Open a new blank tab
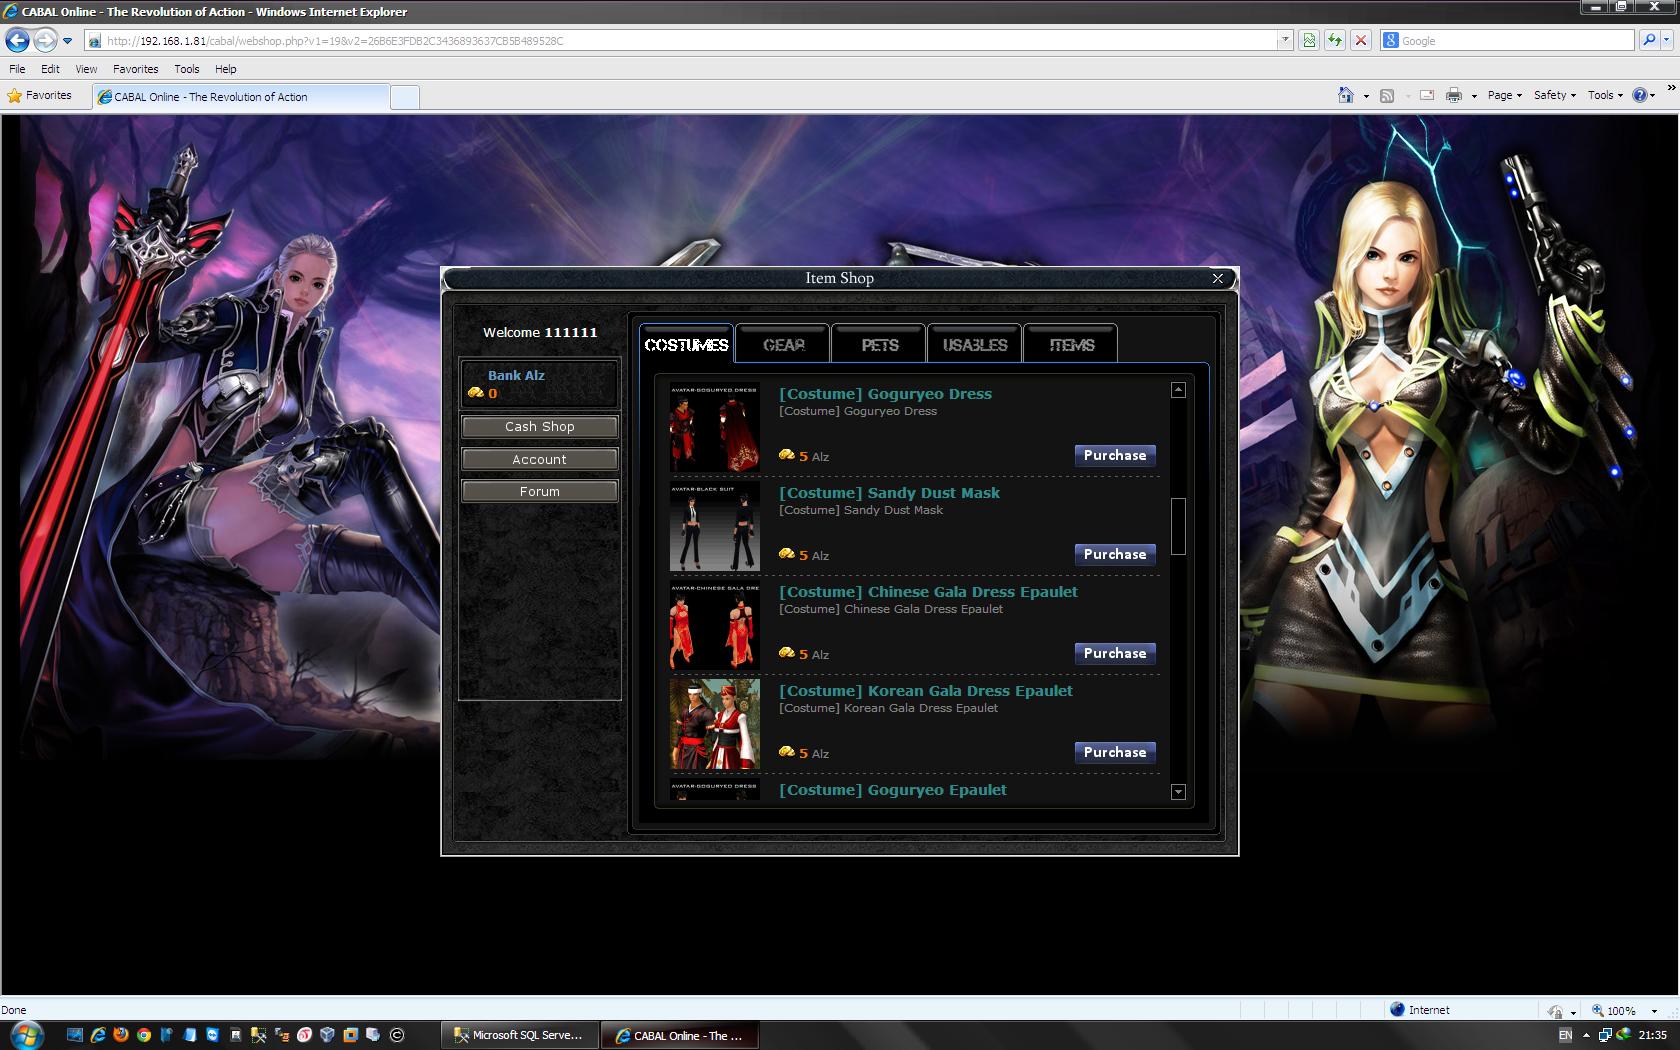The height and width of the screenshot is (1050, 1680). [404, 97]
